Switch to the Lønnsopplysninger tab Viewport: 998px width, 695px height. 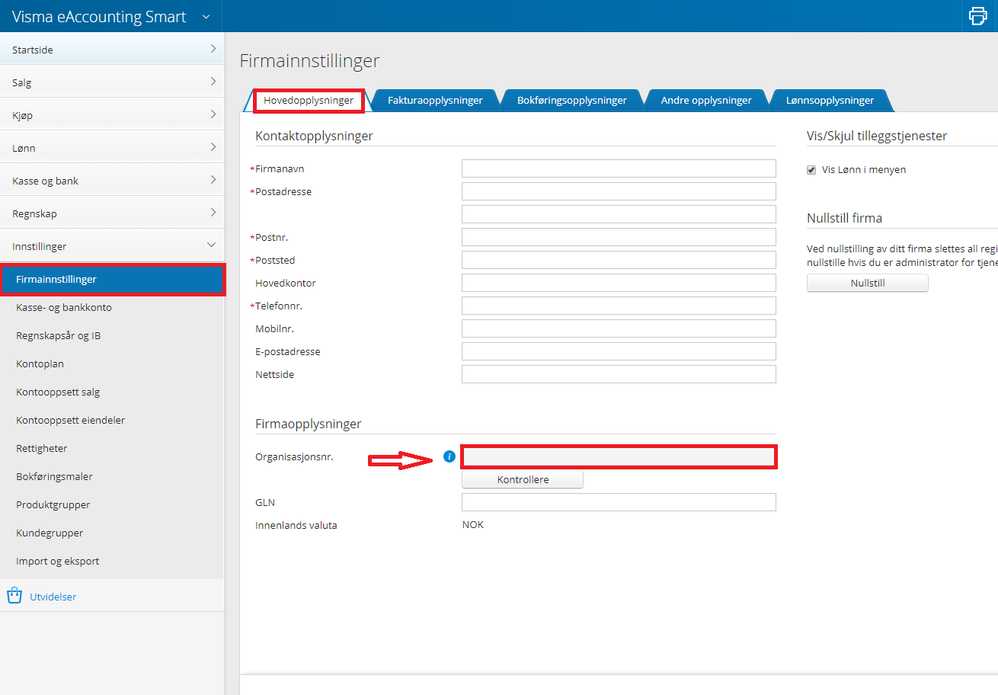point(829,101)
